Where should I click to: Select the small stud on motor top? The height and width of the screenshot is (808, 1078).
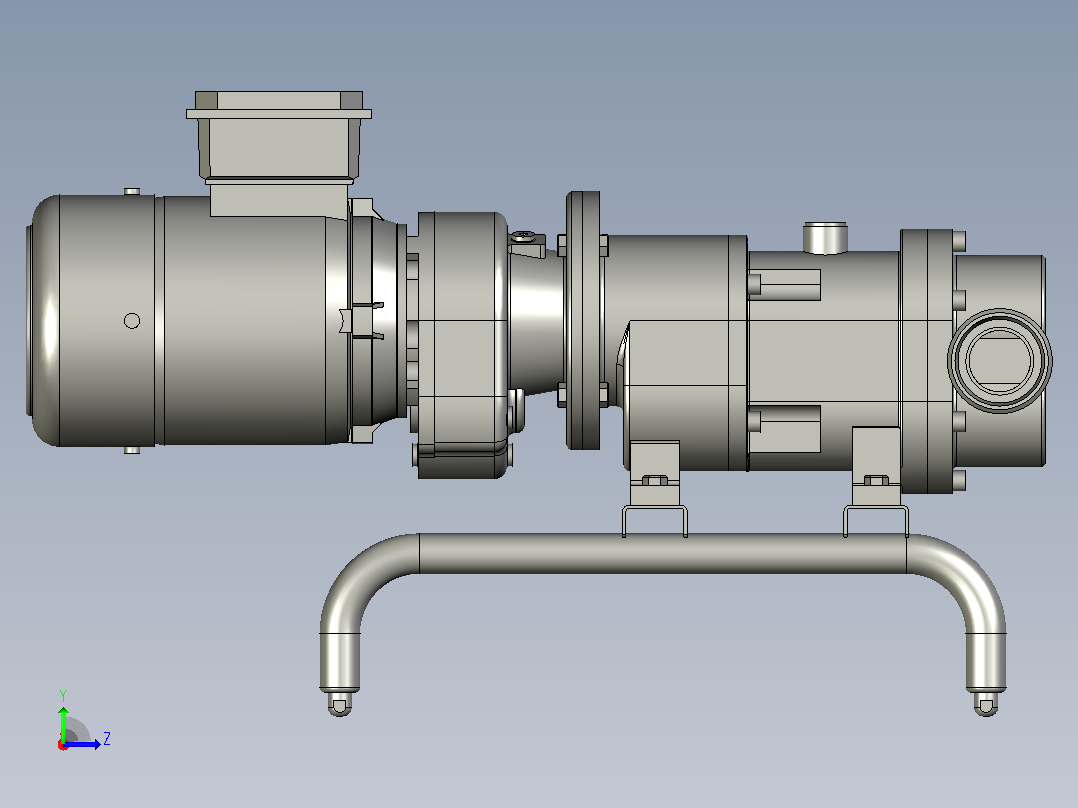click(132, 191)
